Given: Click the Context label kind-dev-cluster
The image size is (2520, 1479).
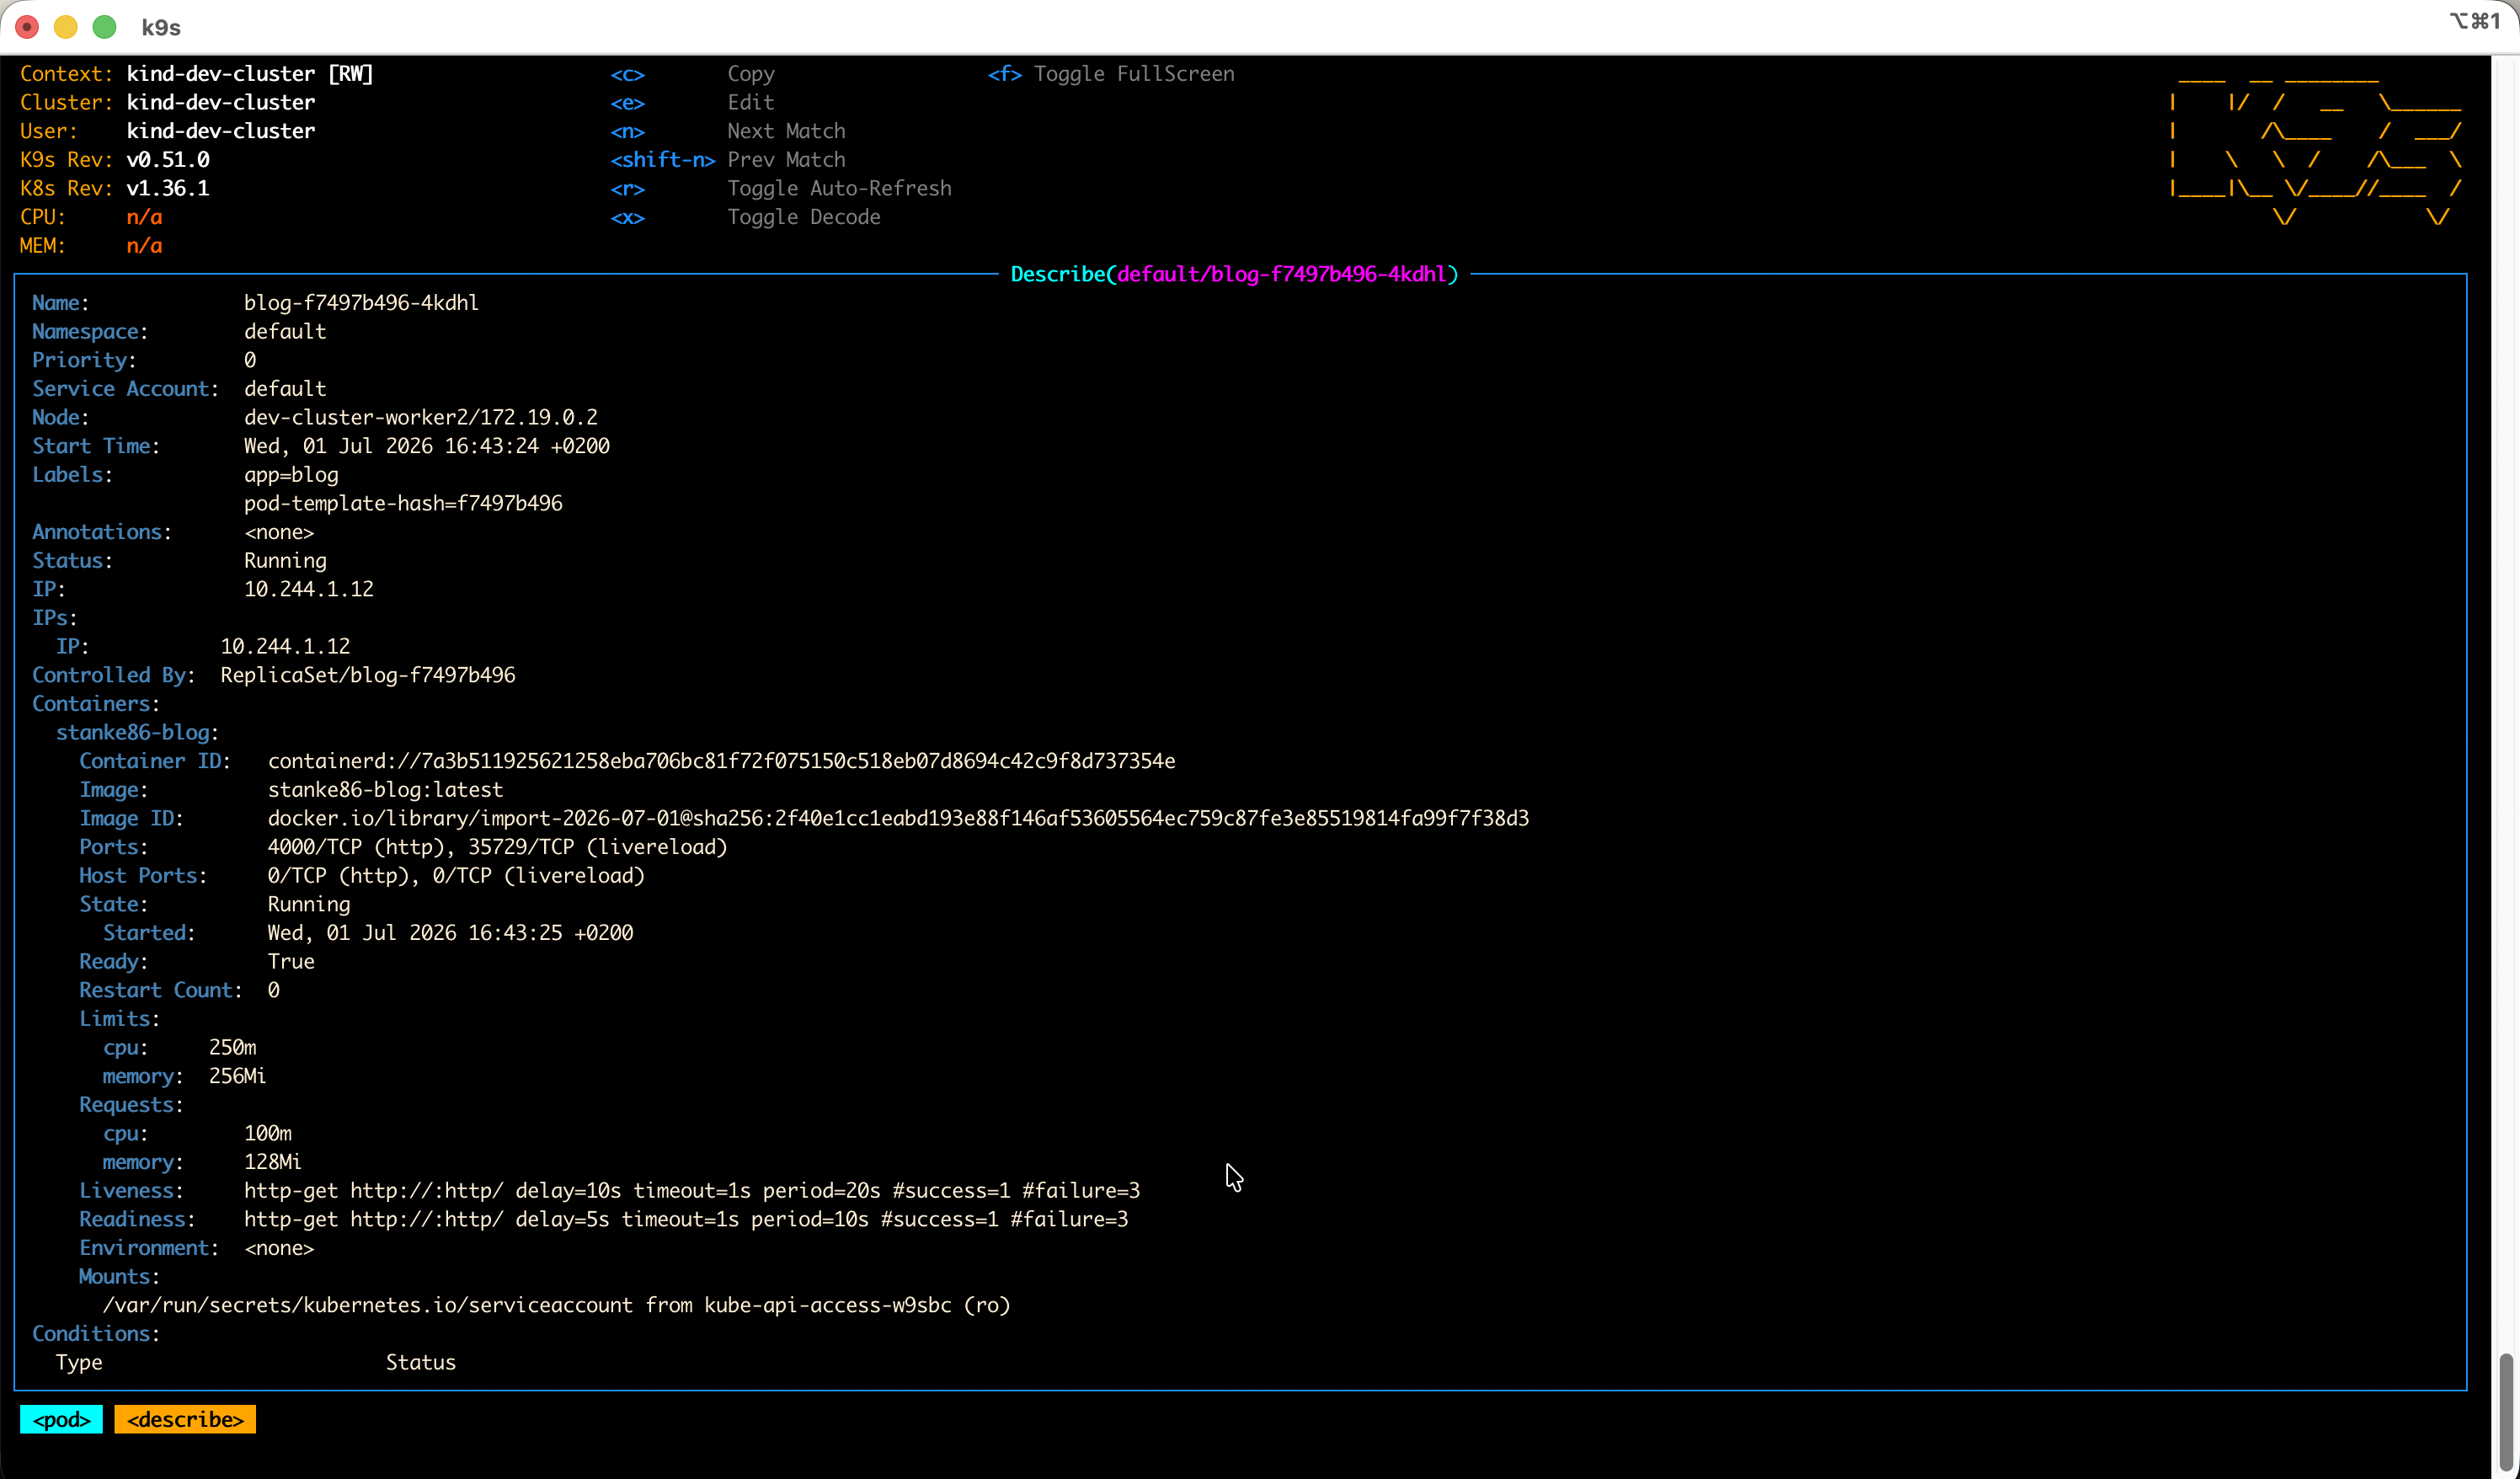Looking at the screenshot, I should (220, 74).
